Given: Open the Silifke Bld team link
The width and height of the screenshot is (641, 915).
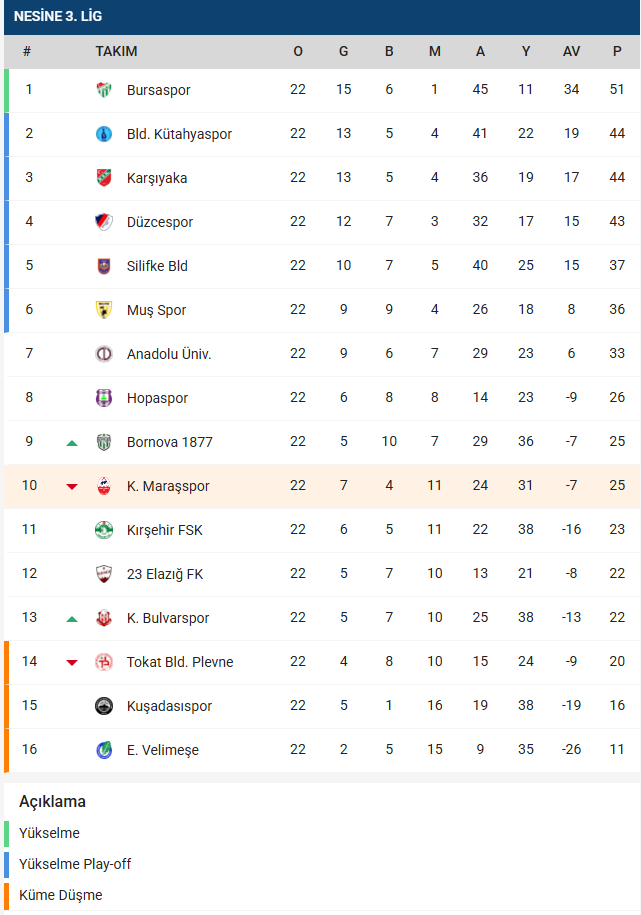Looking at the screenshot, I should 157,266.
